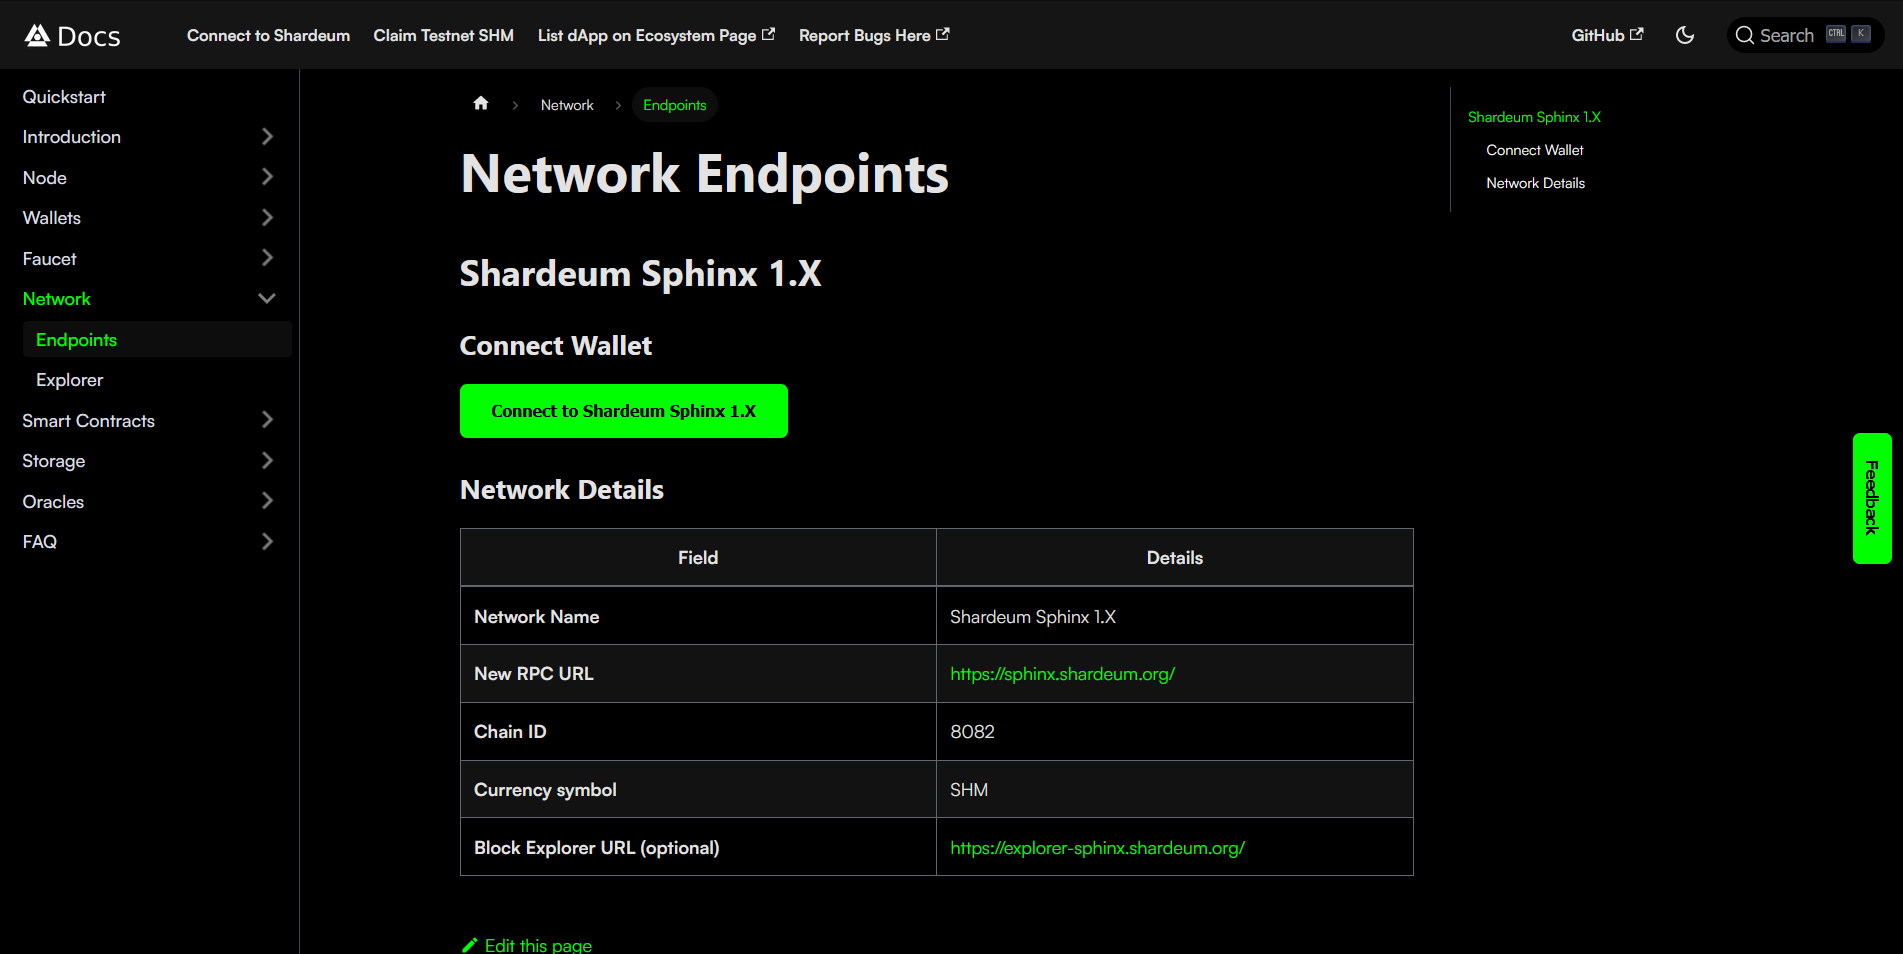Toggle dark mode with moon icon
This screenshot has height=954, width=1903.
pyautogui.click(x=1685, y=35)
